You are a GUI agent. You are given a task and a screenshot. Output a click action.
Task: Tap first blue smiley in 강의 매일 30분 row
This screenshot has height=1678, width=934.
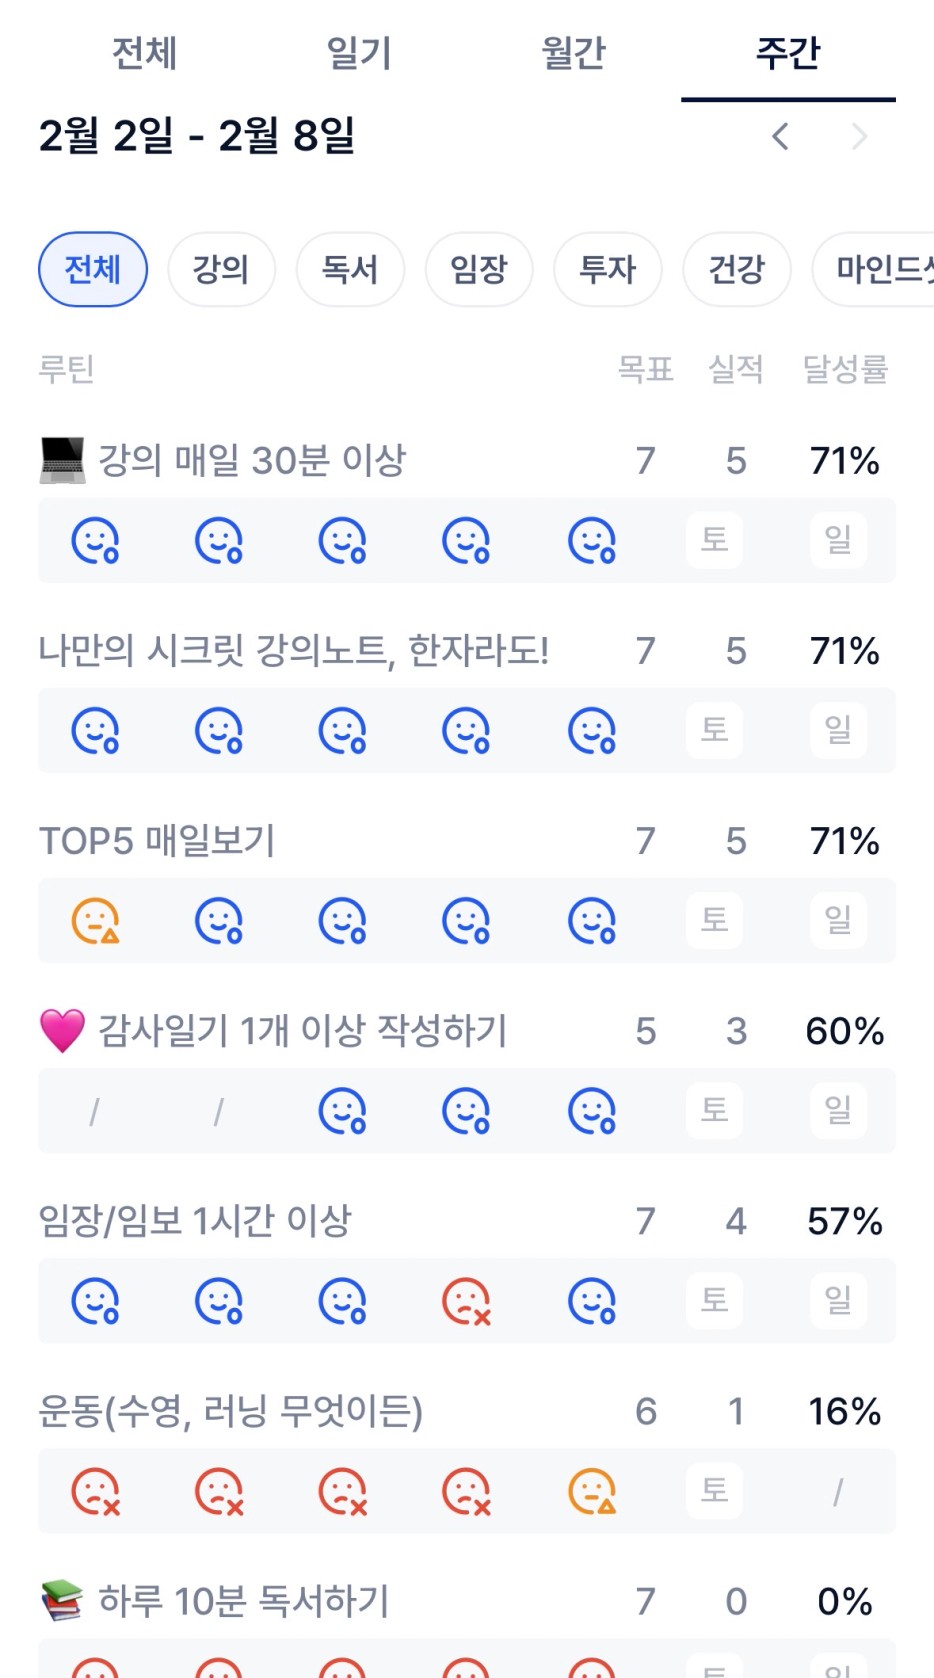[95, 541]
